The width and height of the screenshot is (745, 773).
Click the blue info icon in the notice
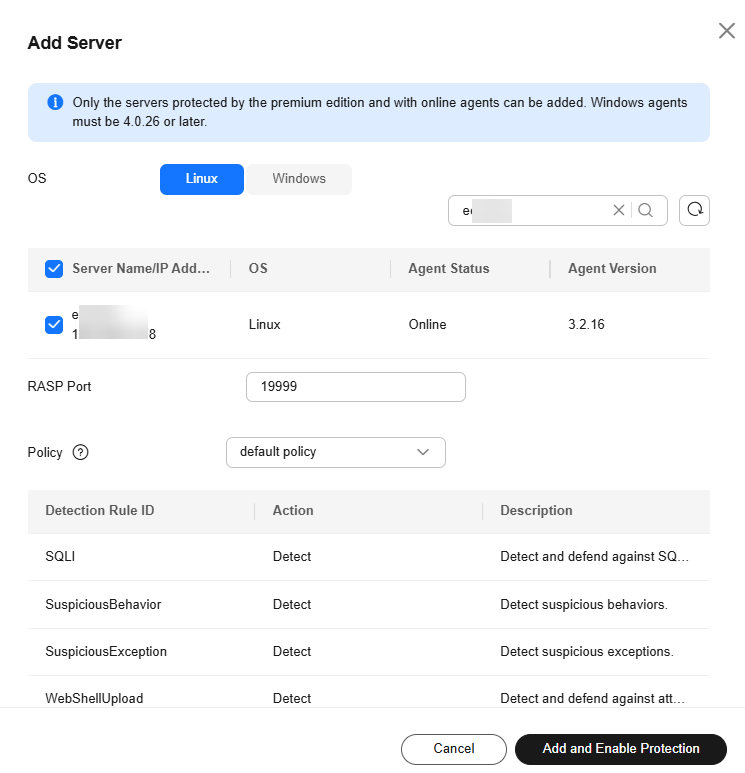pos(55,102)
